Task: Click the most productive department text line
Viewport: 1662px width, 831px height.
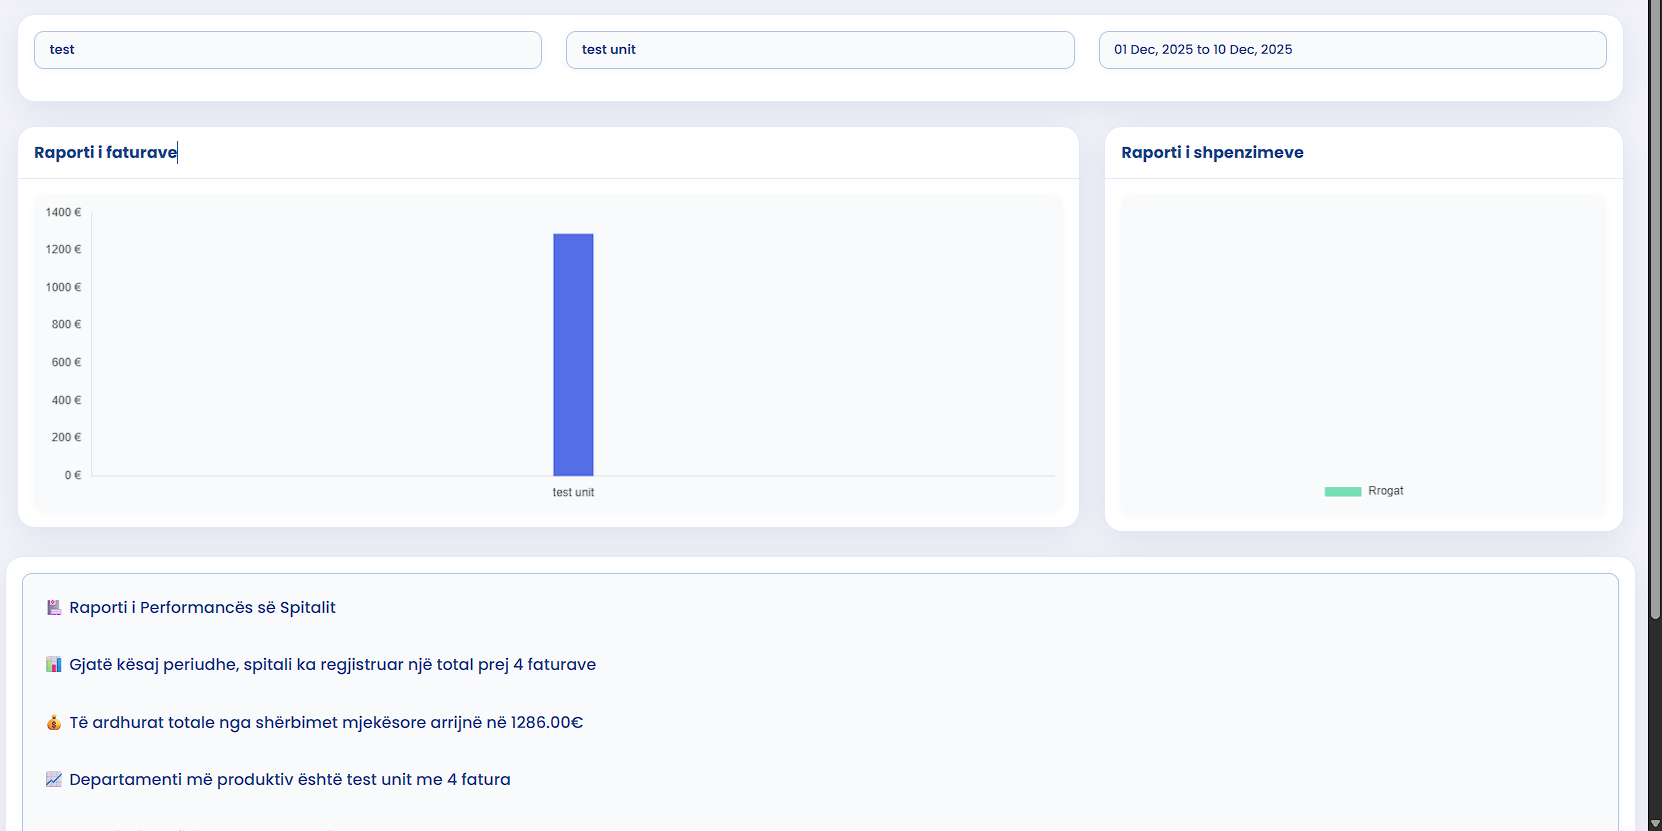Action: coord(290,780)
